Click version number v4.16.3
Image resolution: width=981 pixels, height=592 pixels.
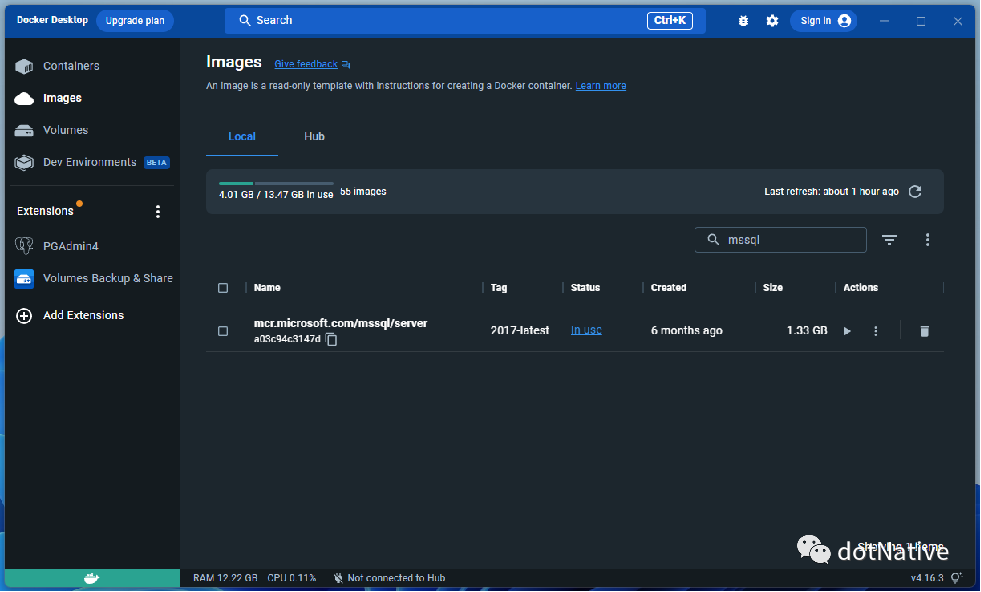927,578
